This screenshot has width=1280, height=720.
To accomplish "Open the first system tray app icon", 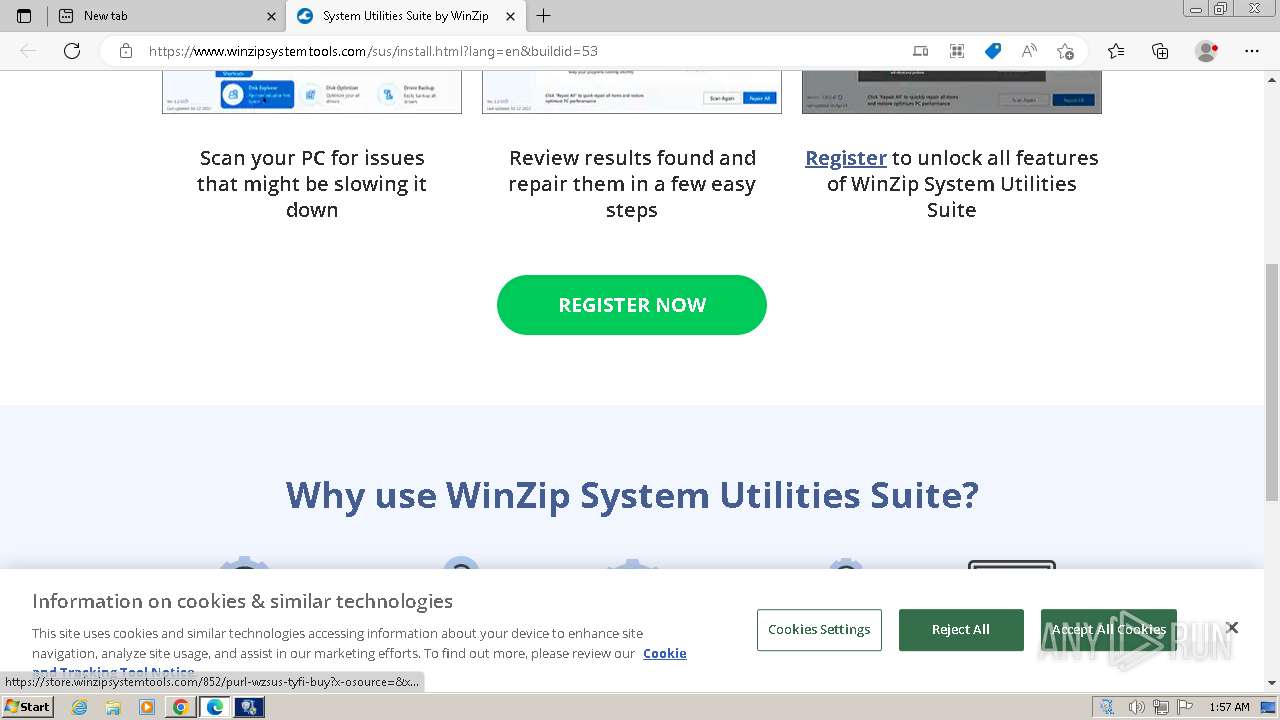I will coord(1107,707).
